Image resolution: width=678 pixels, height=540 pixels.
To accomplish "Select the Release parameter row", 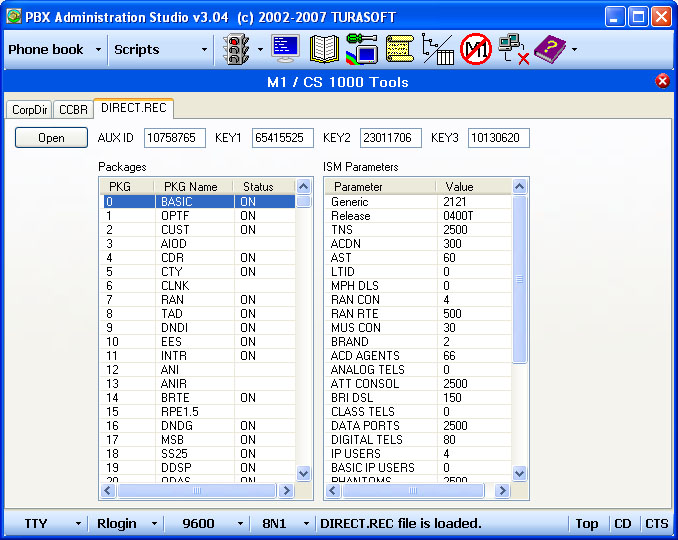I will pyautogui.click(x=418, y=216).
